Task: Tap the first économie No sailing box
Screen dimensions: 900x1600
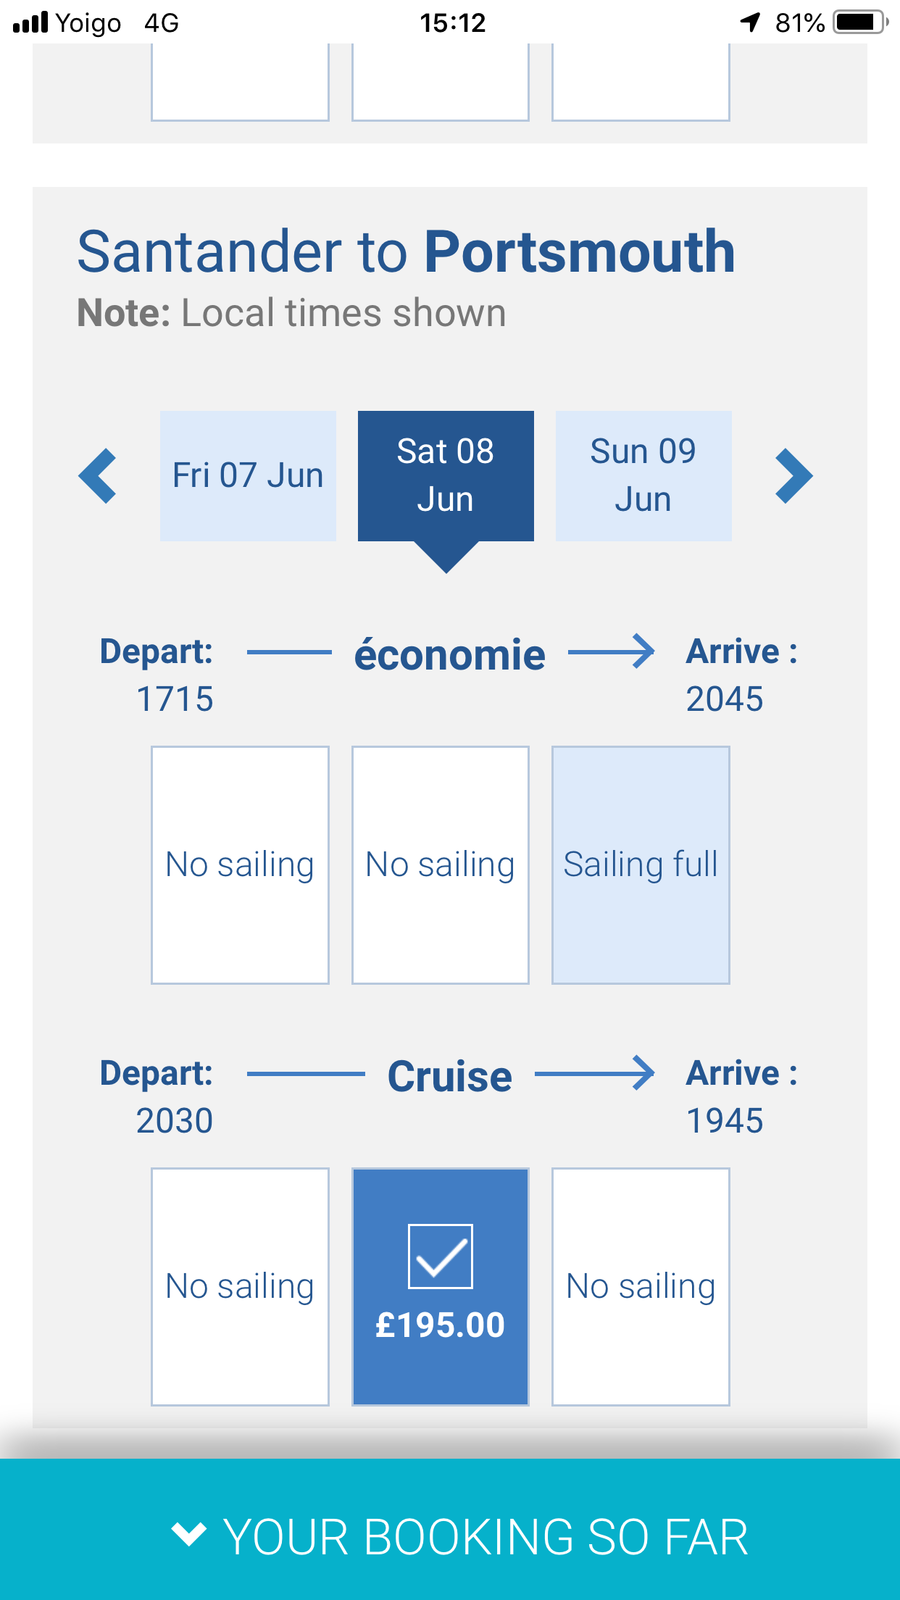Action: click(x=240, y=865)
